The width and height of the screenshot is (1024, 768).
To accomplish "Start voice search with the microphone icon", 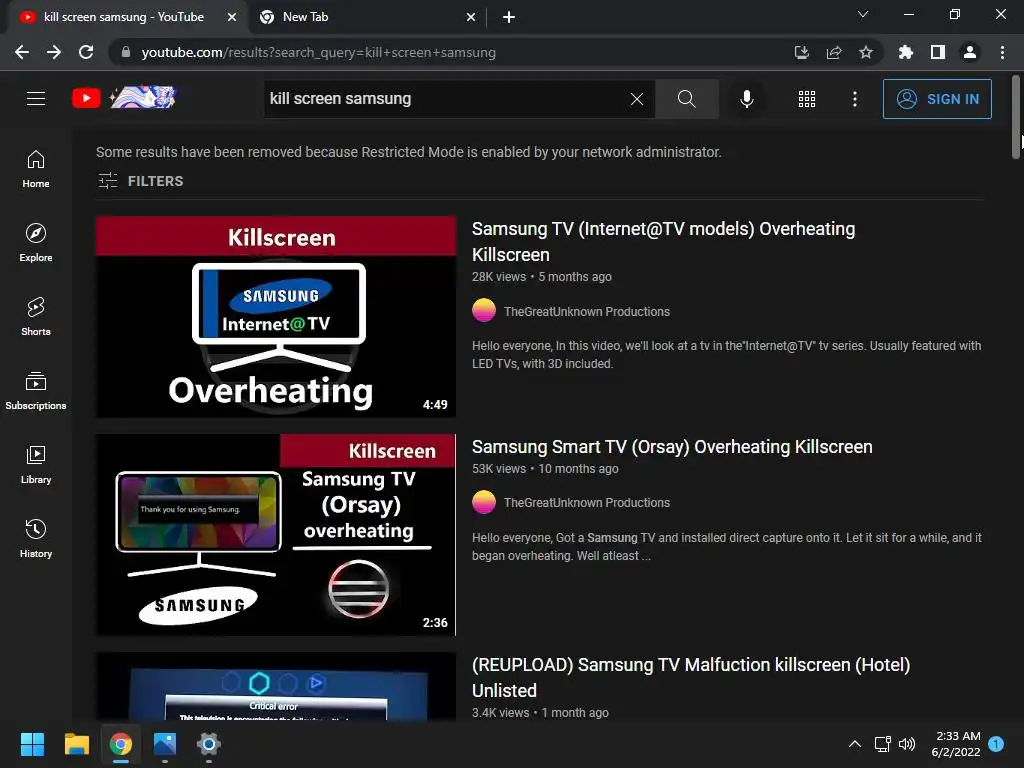I will [746, 99].
